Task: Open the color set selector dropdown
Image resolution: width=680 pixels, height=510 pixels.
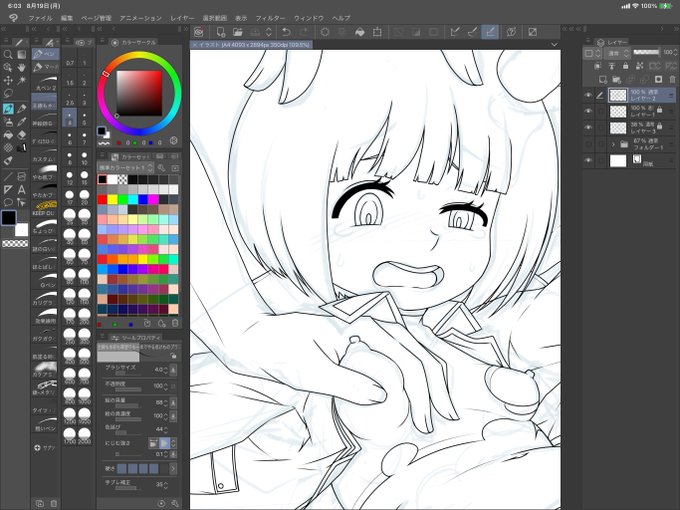Action: (125, 167)
